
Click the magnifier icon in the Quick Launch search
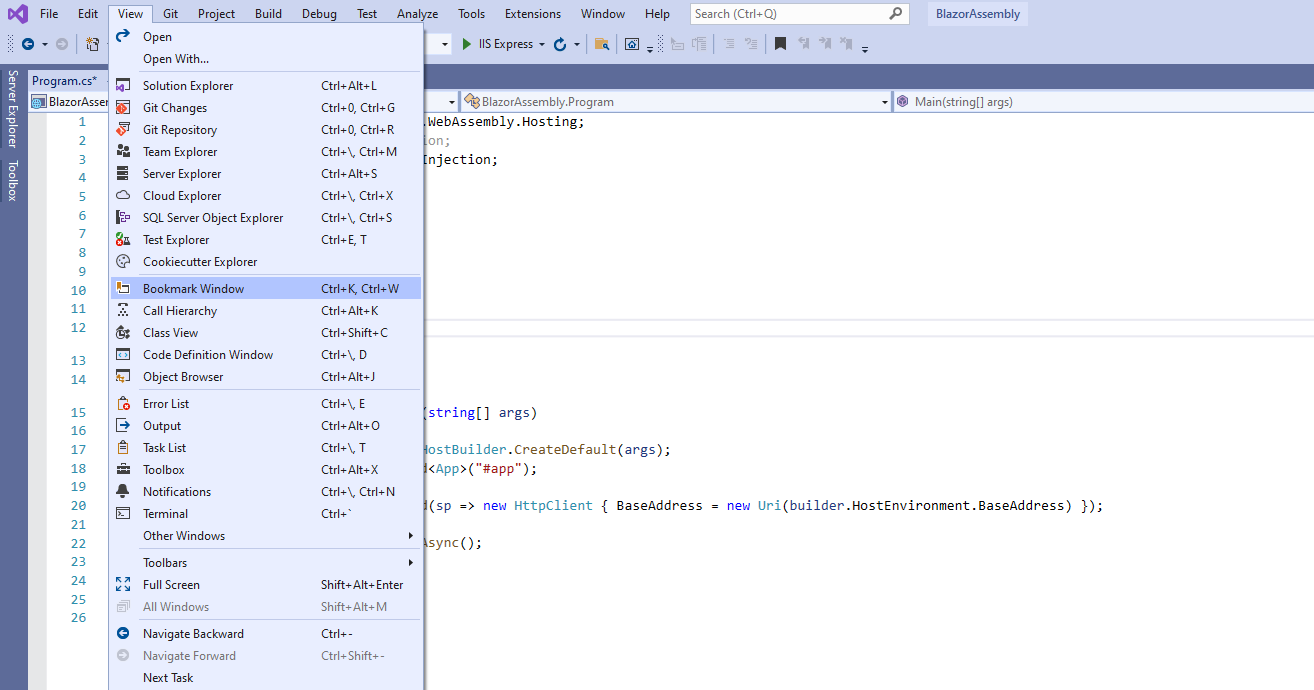tap(895, 13)
